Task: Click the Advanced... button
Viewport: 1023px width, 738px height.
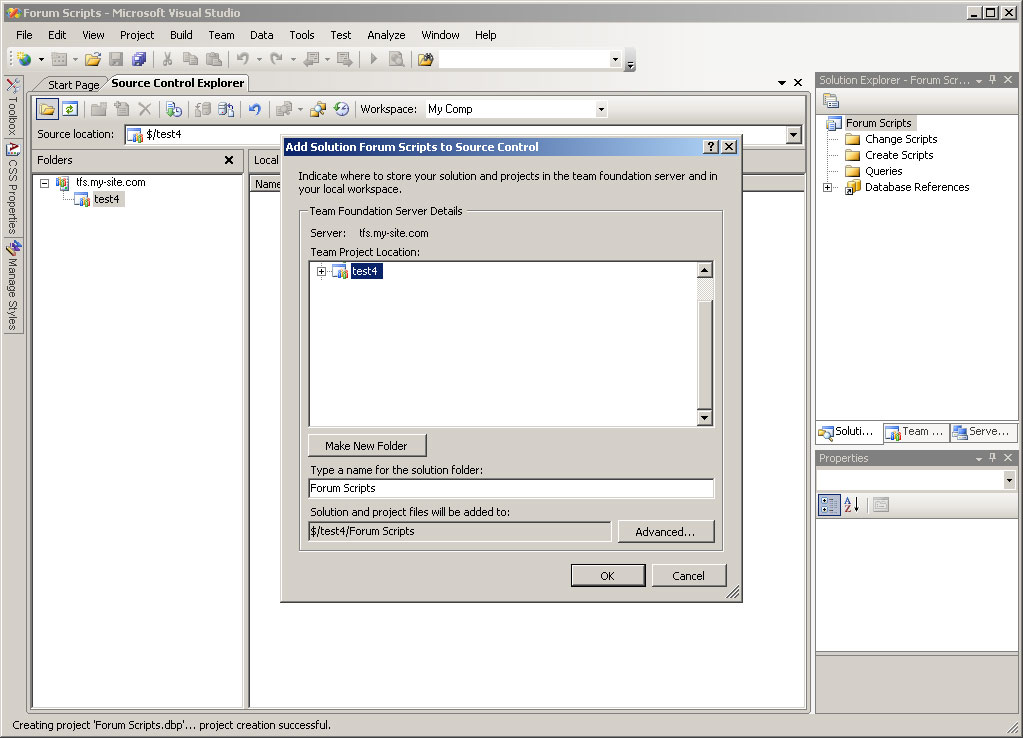Action: pyautogui.click(x=665, y=532)
